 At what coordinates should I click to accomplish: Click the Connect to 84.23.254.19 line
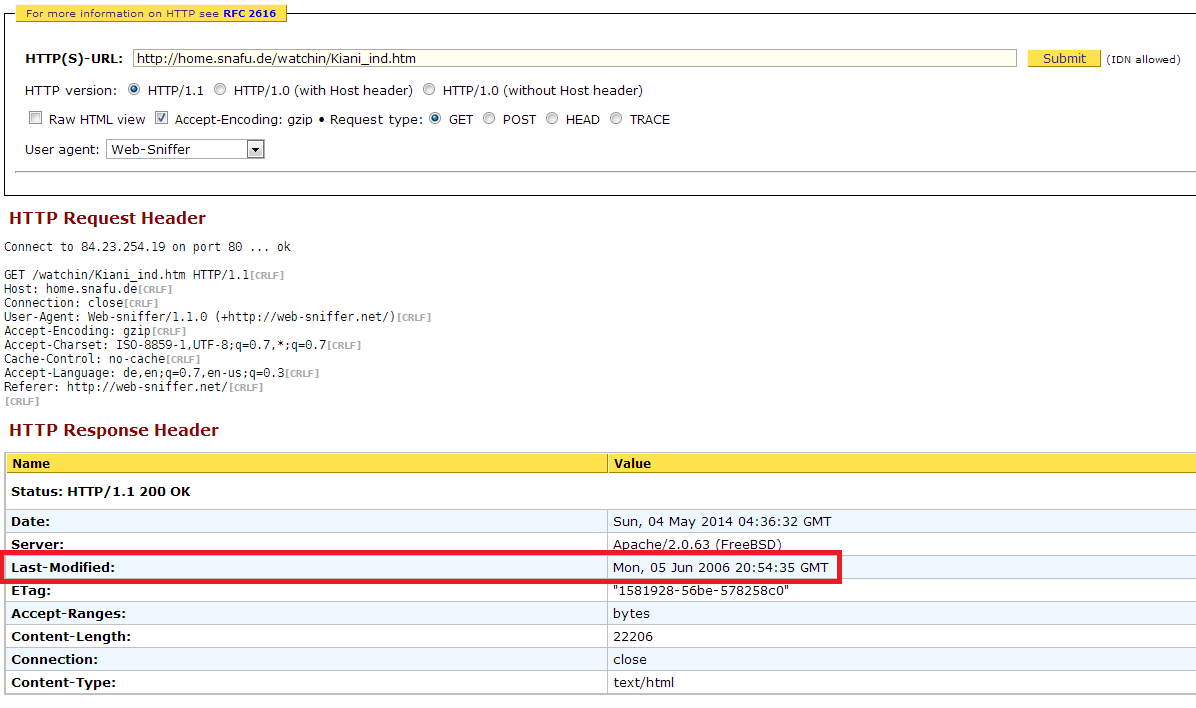point(147,246)
